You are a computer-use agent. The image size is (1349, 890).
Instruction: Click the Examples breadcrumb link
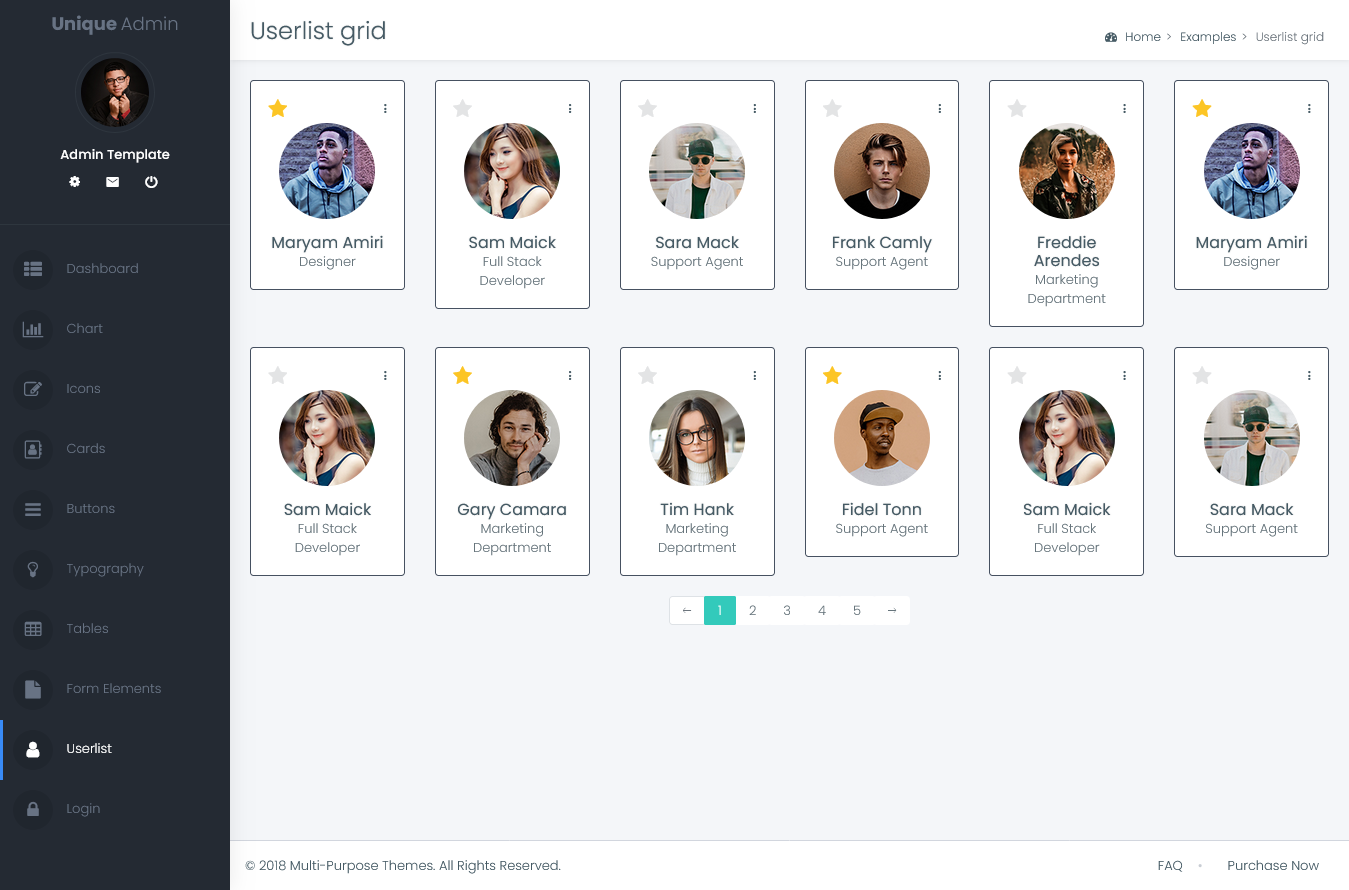pyautogui.click(x=1208, y=36)
